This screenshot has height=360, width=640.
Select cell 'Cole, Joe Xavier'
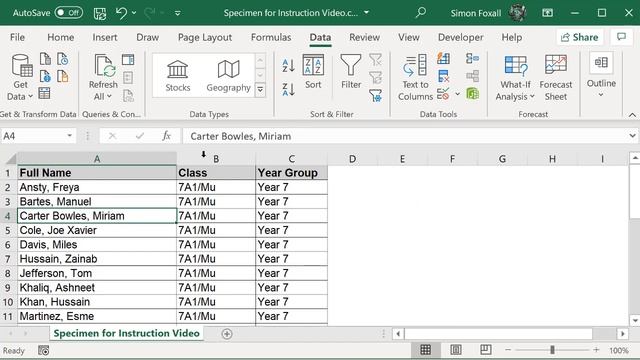point(97,230)
